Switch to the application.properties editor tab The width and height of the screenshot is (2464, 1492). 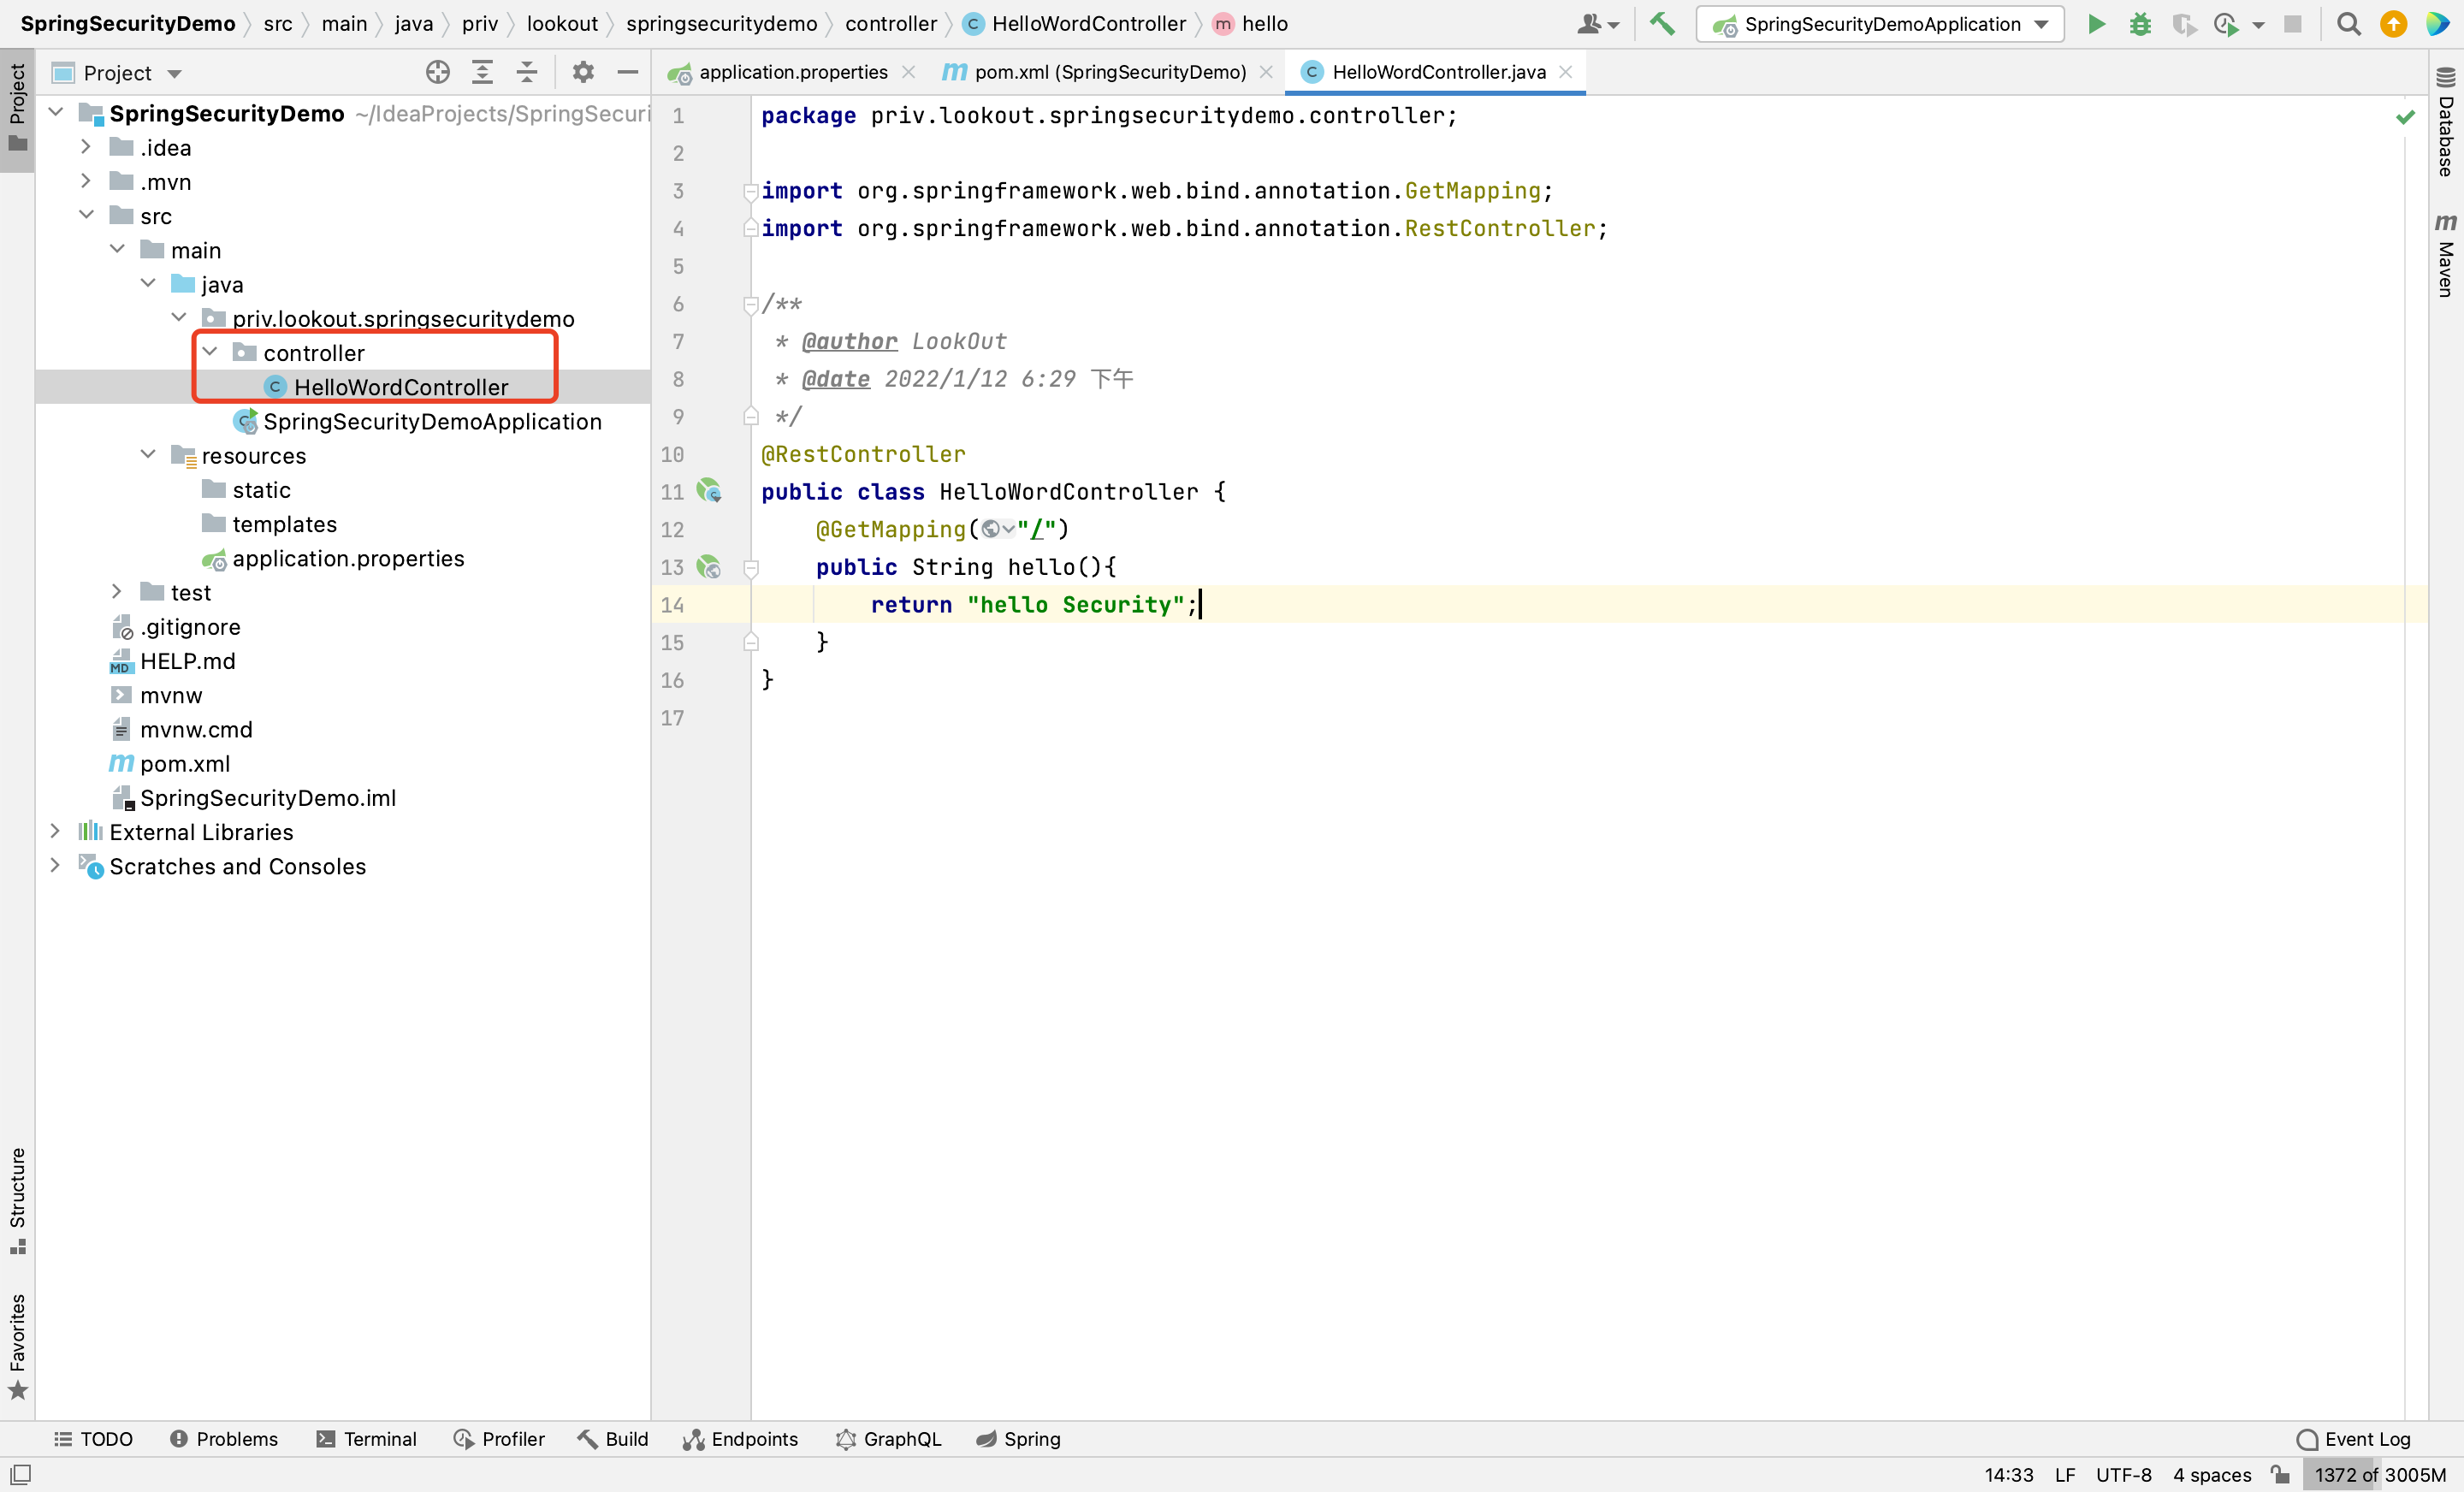coord(792,72)
